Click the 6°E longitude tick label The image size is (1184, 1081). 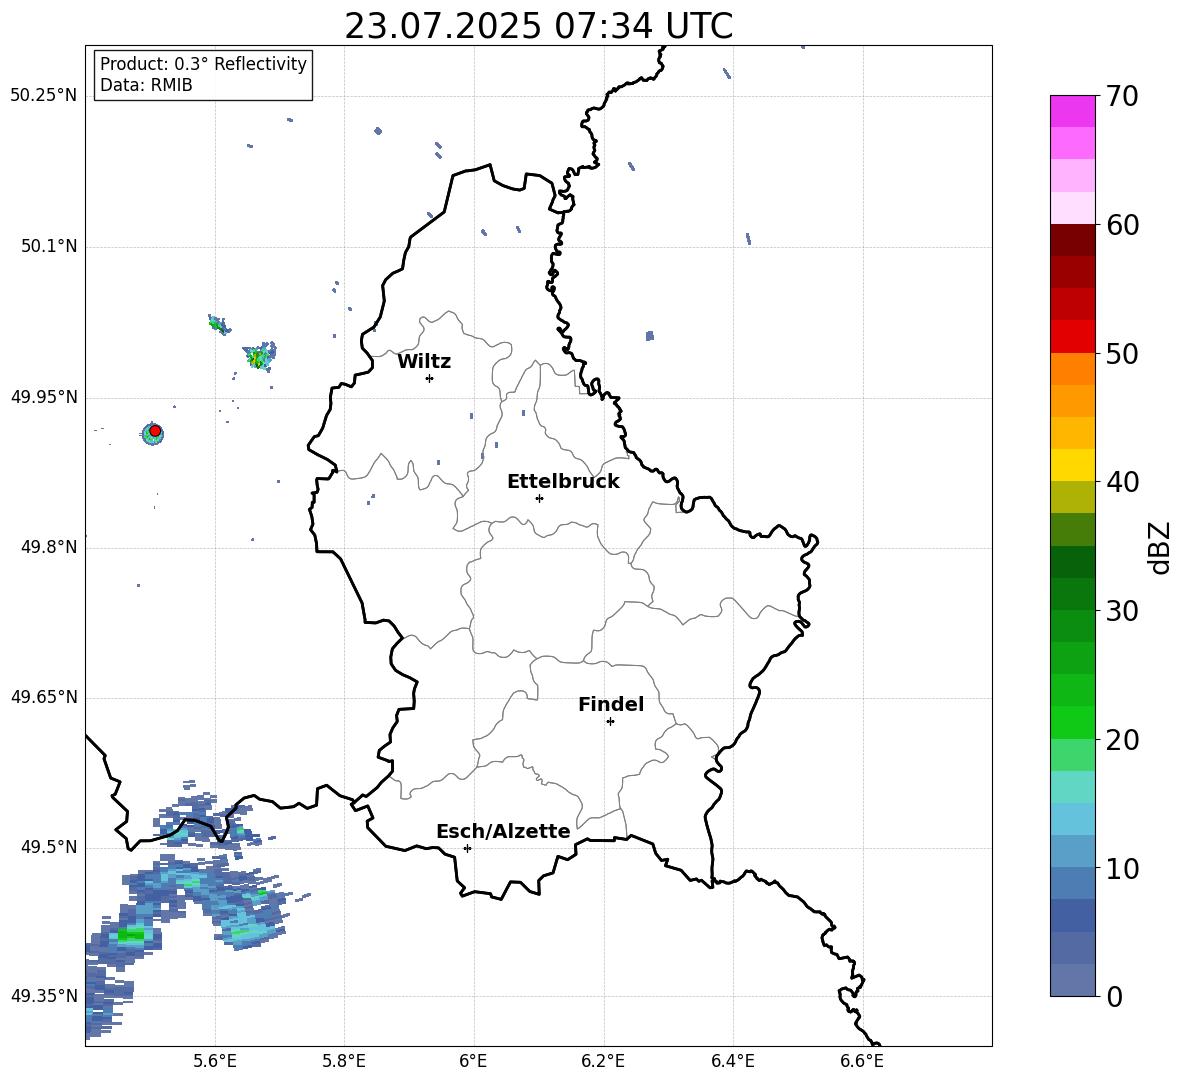click(473, 1061)
